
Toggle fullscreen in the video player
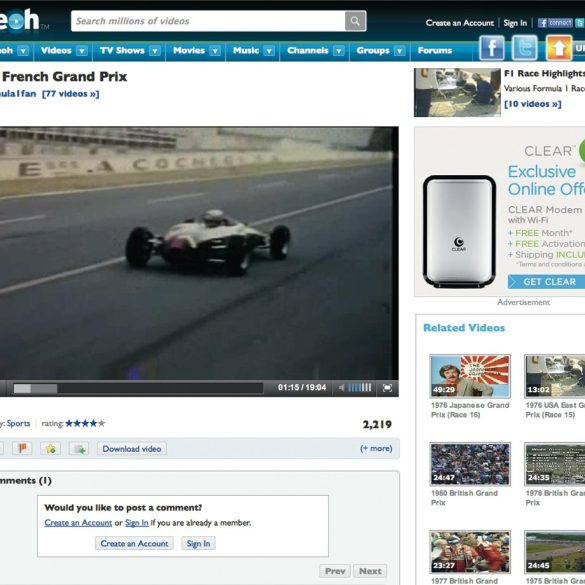pyautogui.click(x=387, y=388)
